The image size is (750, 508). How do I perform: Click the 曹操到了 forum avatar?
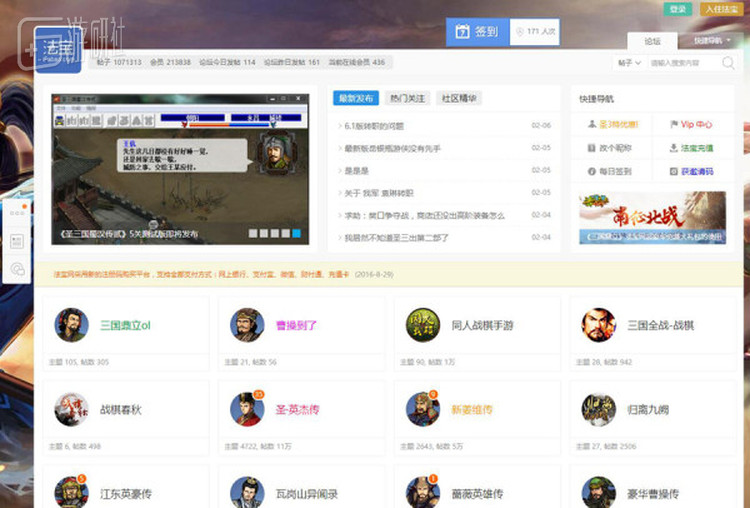pos(247,325)
